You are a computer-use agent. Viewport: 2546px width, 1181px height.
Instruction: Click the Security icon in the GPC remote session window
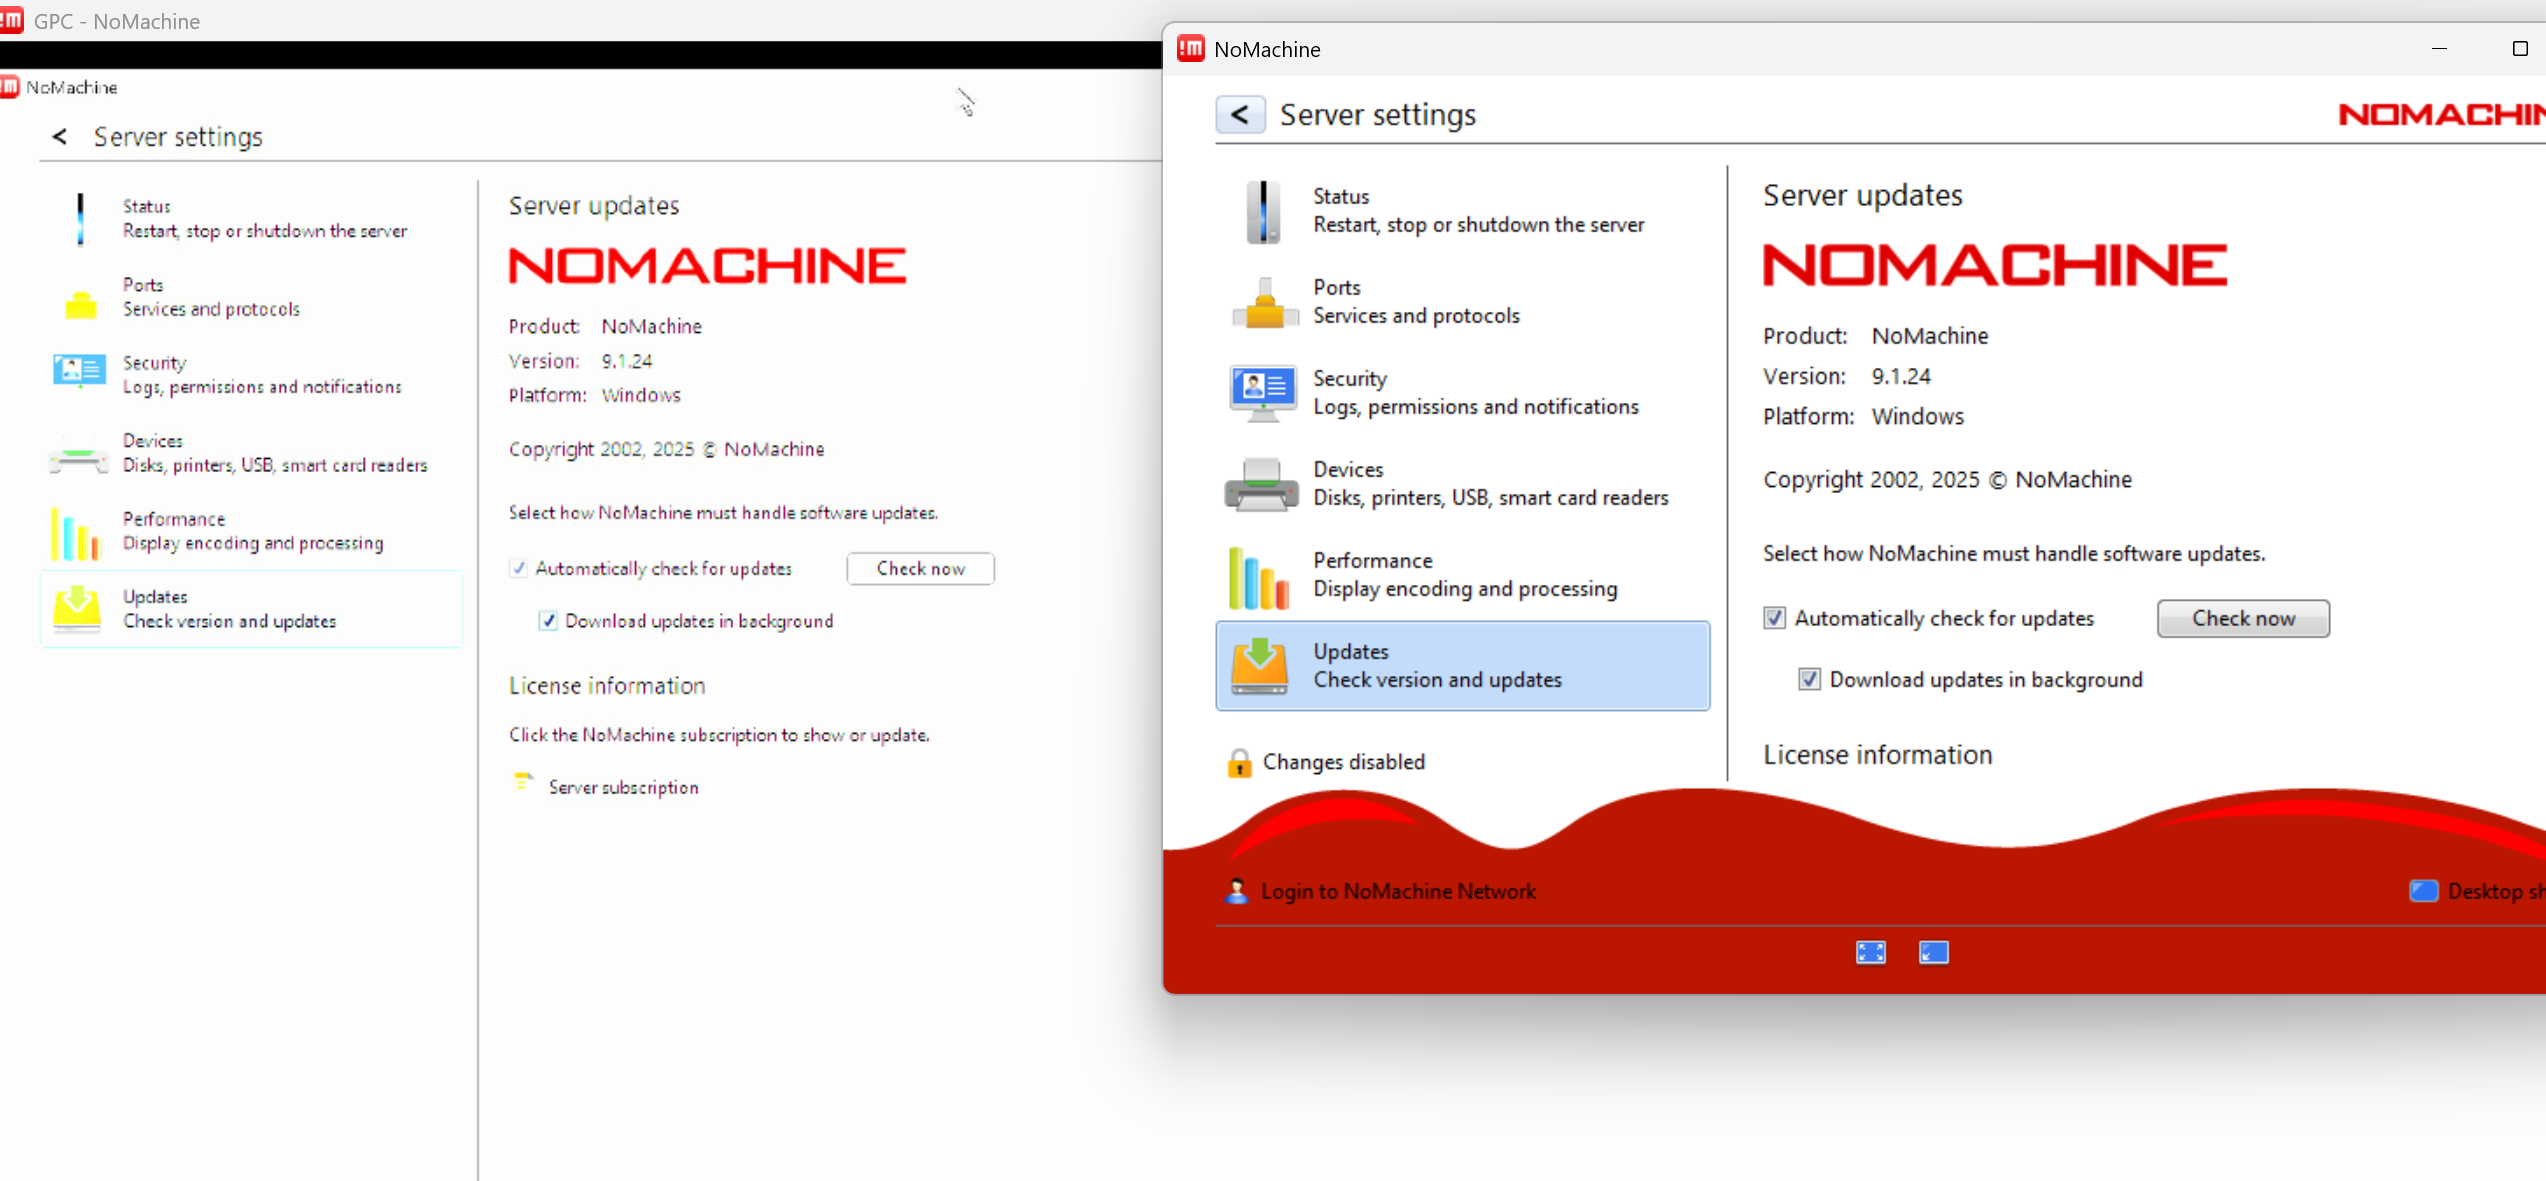[79, 372]
